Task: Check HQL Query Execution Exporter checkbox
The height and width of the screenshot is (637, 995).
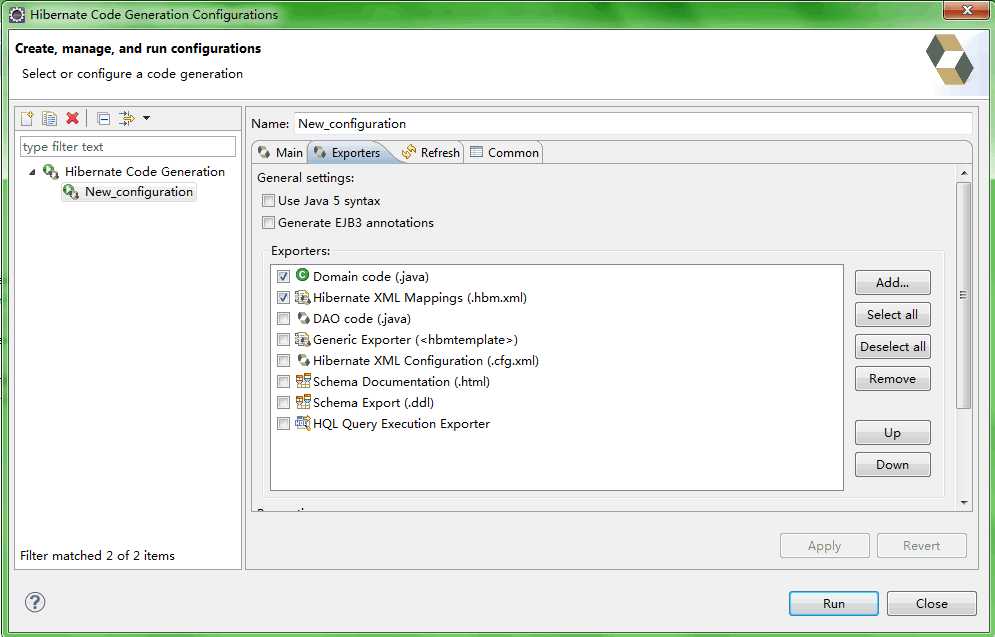Action: click(283, 423)
